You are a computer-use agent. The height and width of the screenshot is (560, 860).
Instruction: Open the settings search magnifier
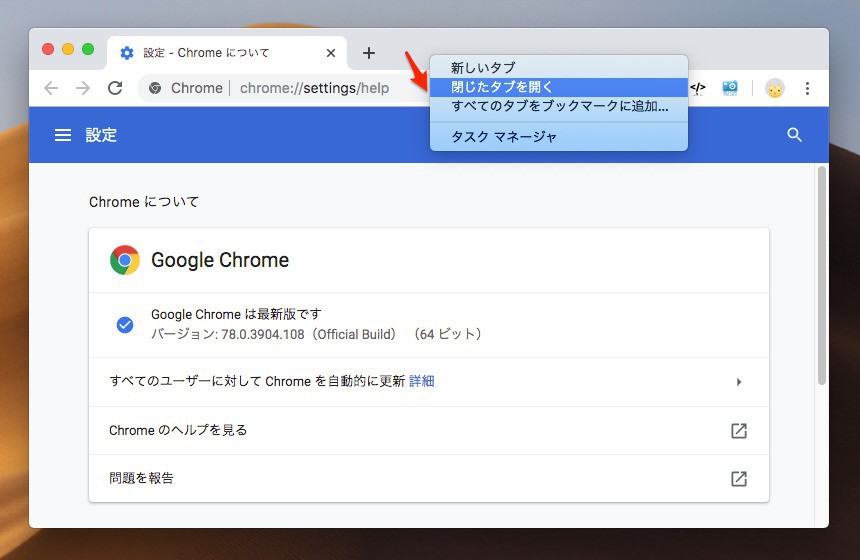point(794,135)
